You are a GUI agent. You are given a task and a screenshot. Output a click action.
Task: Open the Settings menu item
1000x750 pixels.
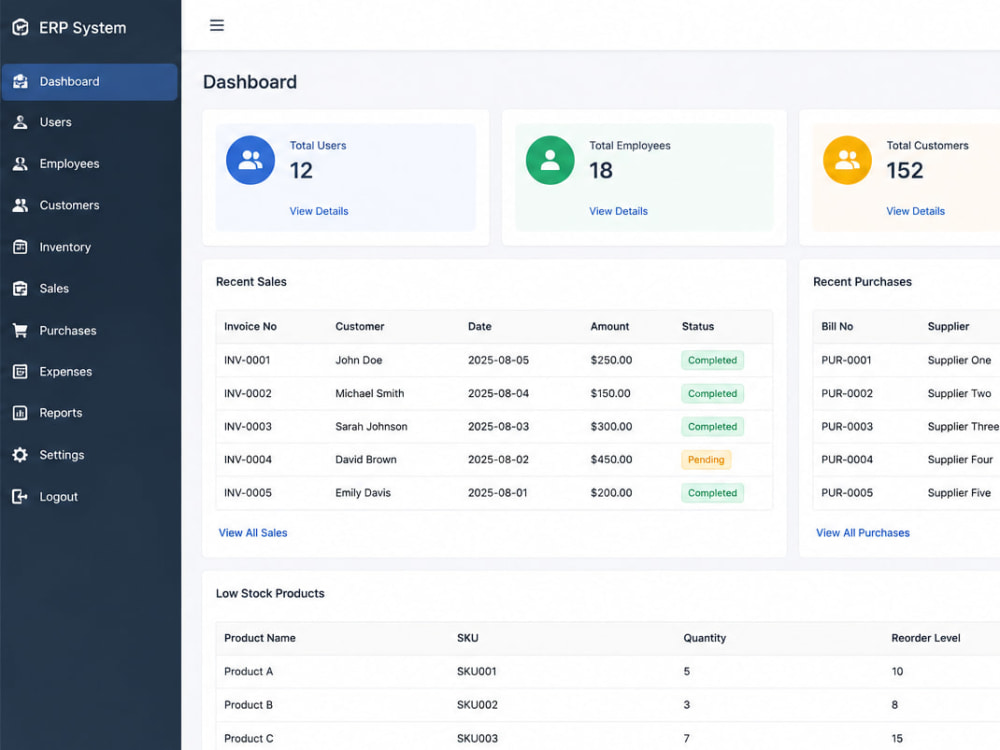[x=89, y=455]
